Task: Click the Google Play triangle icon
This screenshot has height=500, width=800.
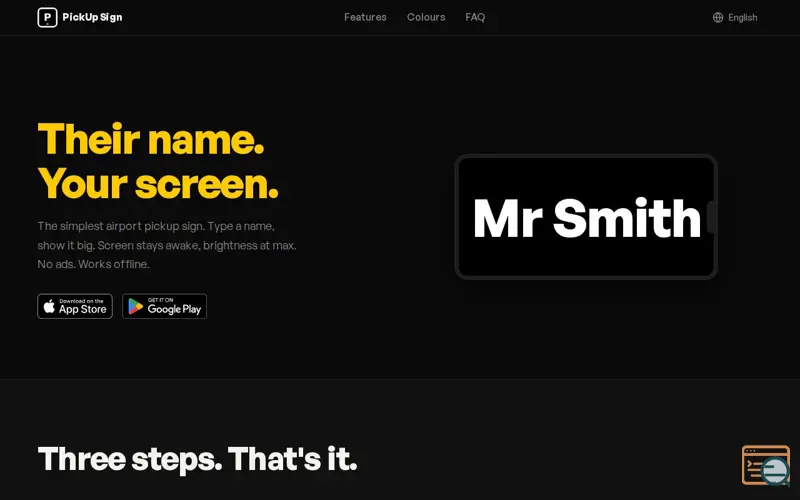Action: [x=135, y=306]
